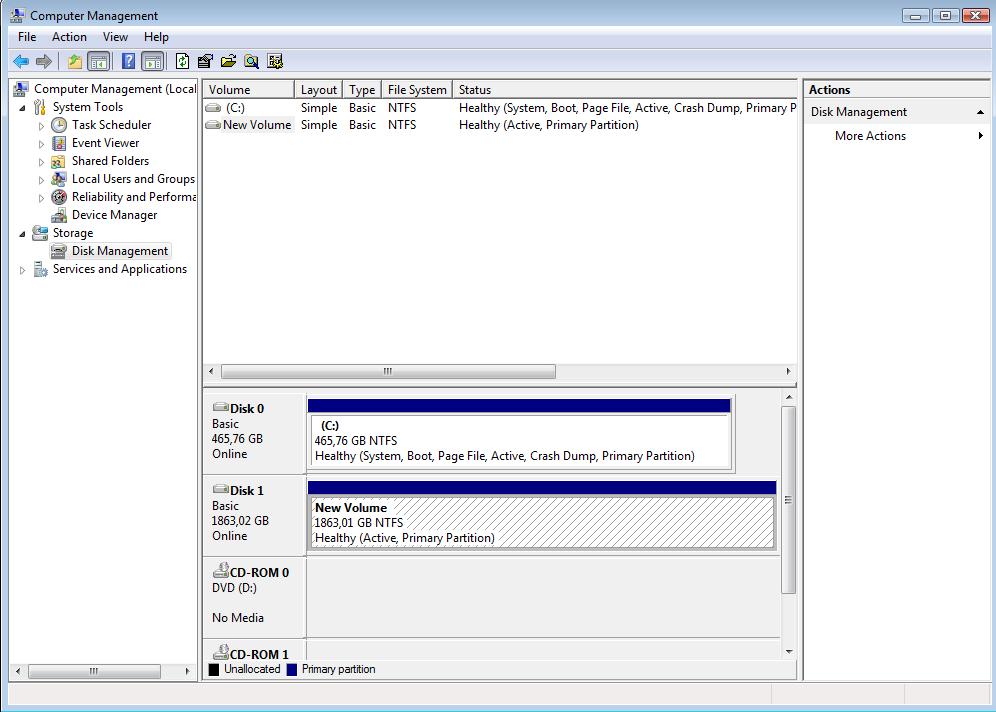Open the View menu
Viewport: 996px width, 712px height.
click(x=115, y=37)
